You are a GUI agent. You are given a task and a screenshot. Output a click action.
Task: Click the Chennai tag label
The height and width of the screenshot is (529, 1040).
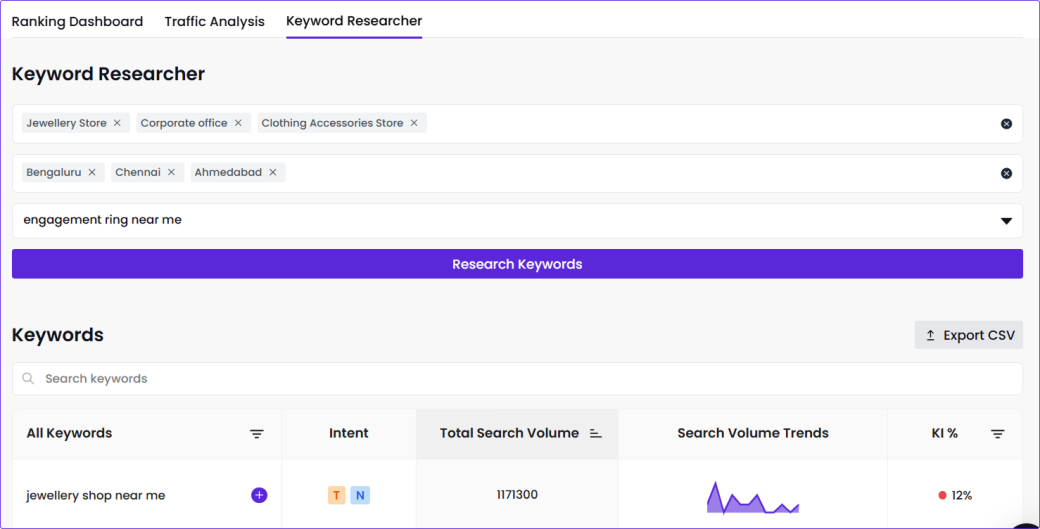pyautogui.click(x=138, y=172)
